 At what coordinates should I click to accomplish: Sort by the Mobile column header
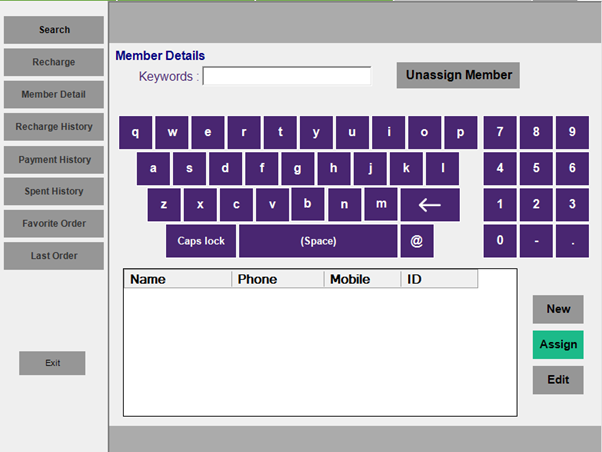tap(362, 279)
